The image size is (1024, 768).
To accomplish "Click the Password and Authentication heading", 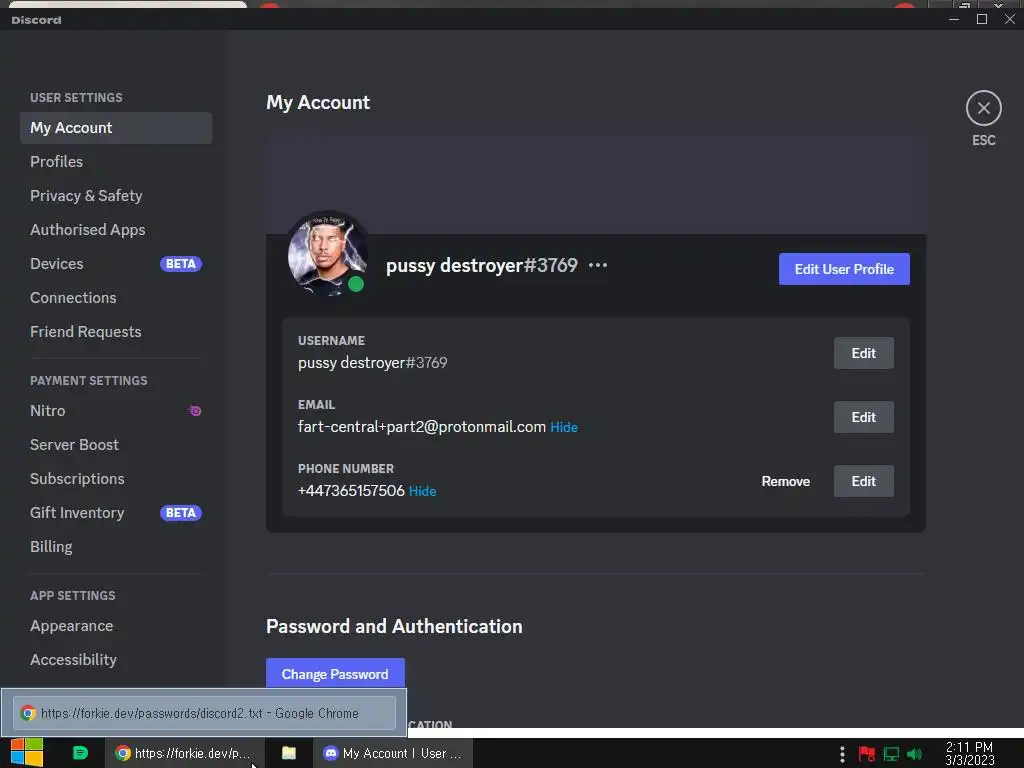I will [x=394, y=626].
